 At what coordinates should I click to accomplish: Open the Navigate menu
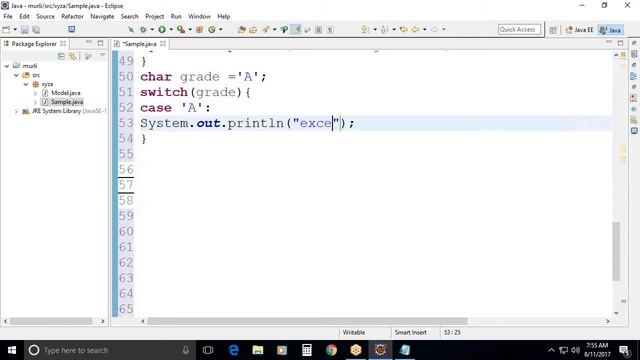coord(102,16)
